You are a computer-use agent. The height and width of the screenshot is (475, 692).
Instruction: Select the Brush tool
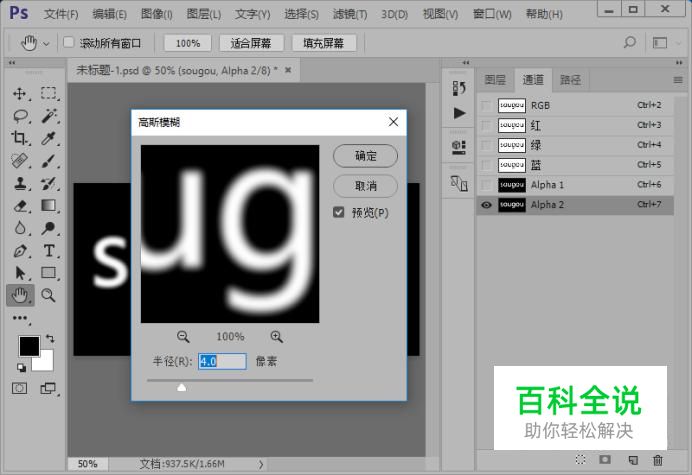[49, 161]
